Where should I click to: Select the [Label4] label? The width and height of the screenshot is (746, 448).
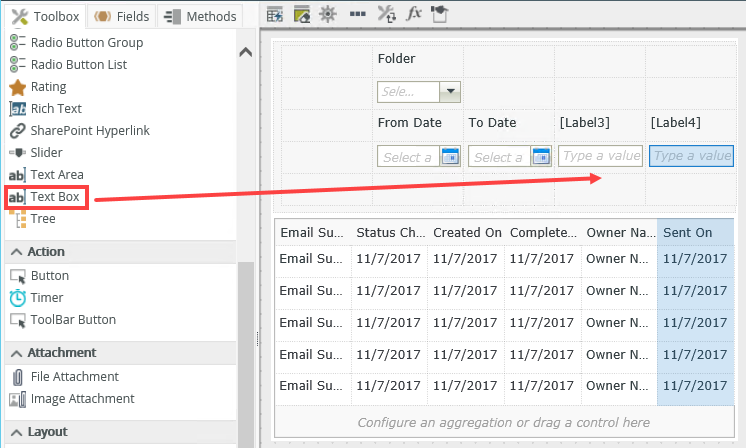point(676,123)
